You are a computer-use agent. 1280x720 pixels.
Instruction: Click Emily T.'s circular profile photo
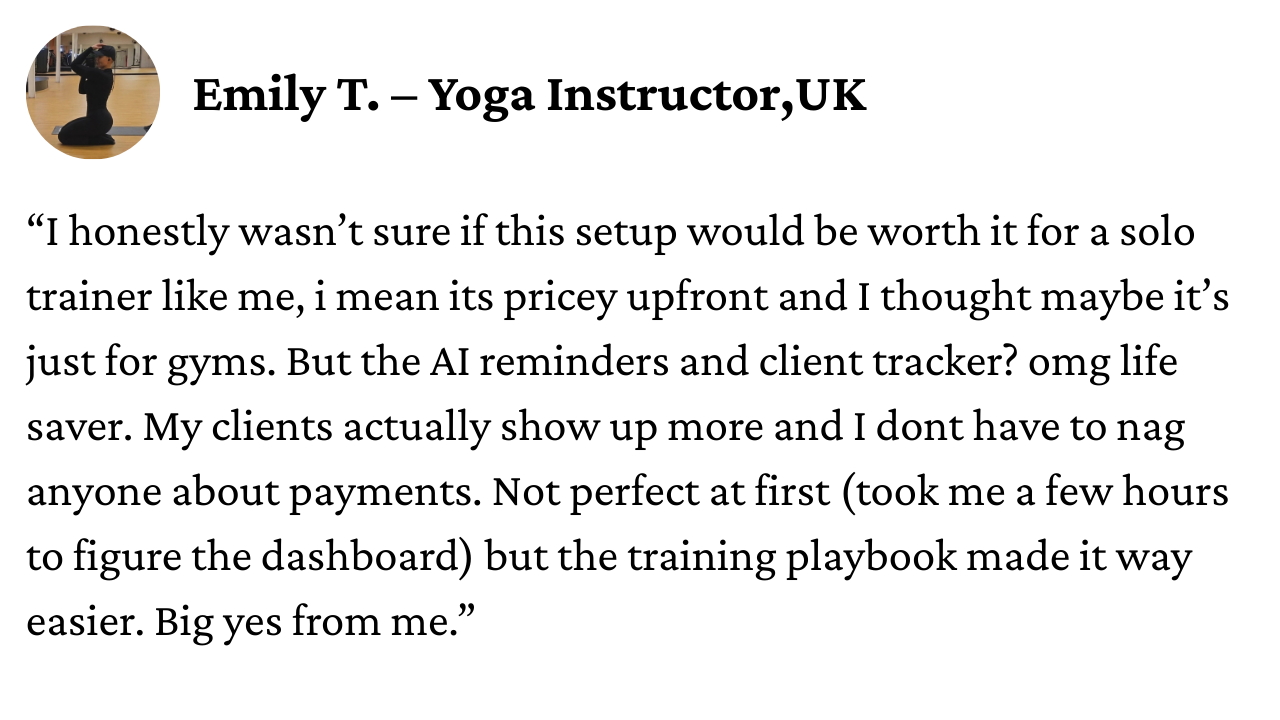[x=92, y=92]
